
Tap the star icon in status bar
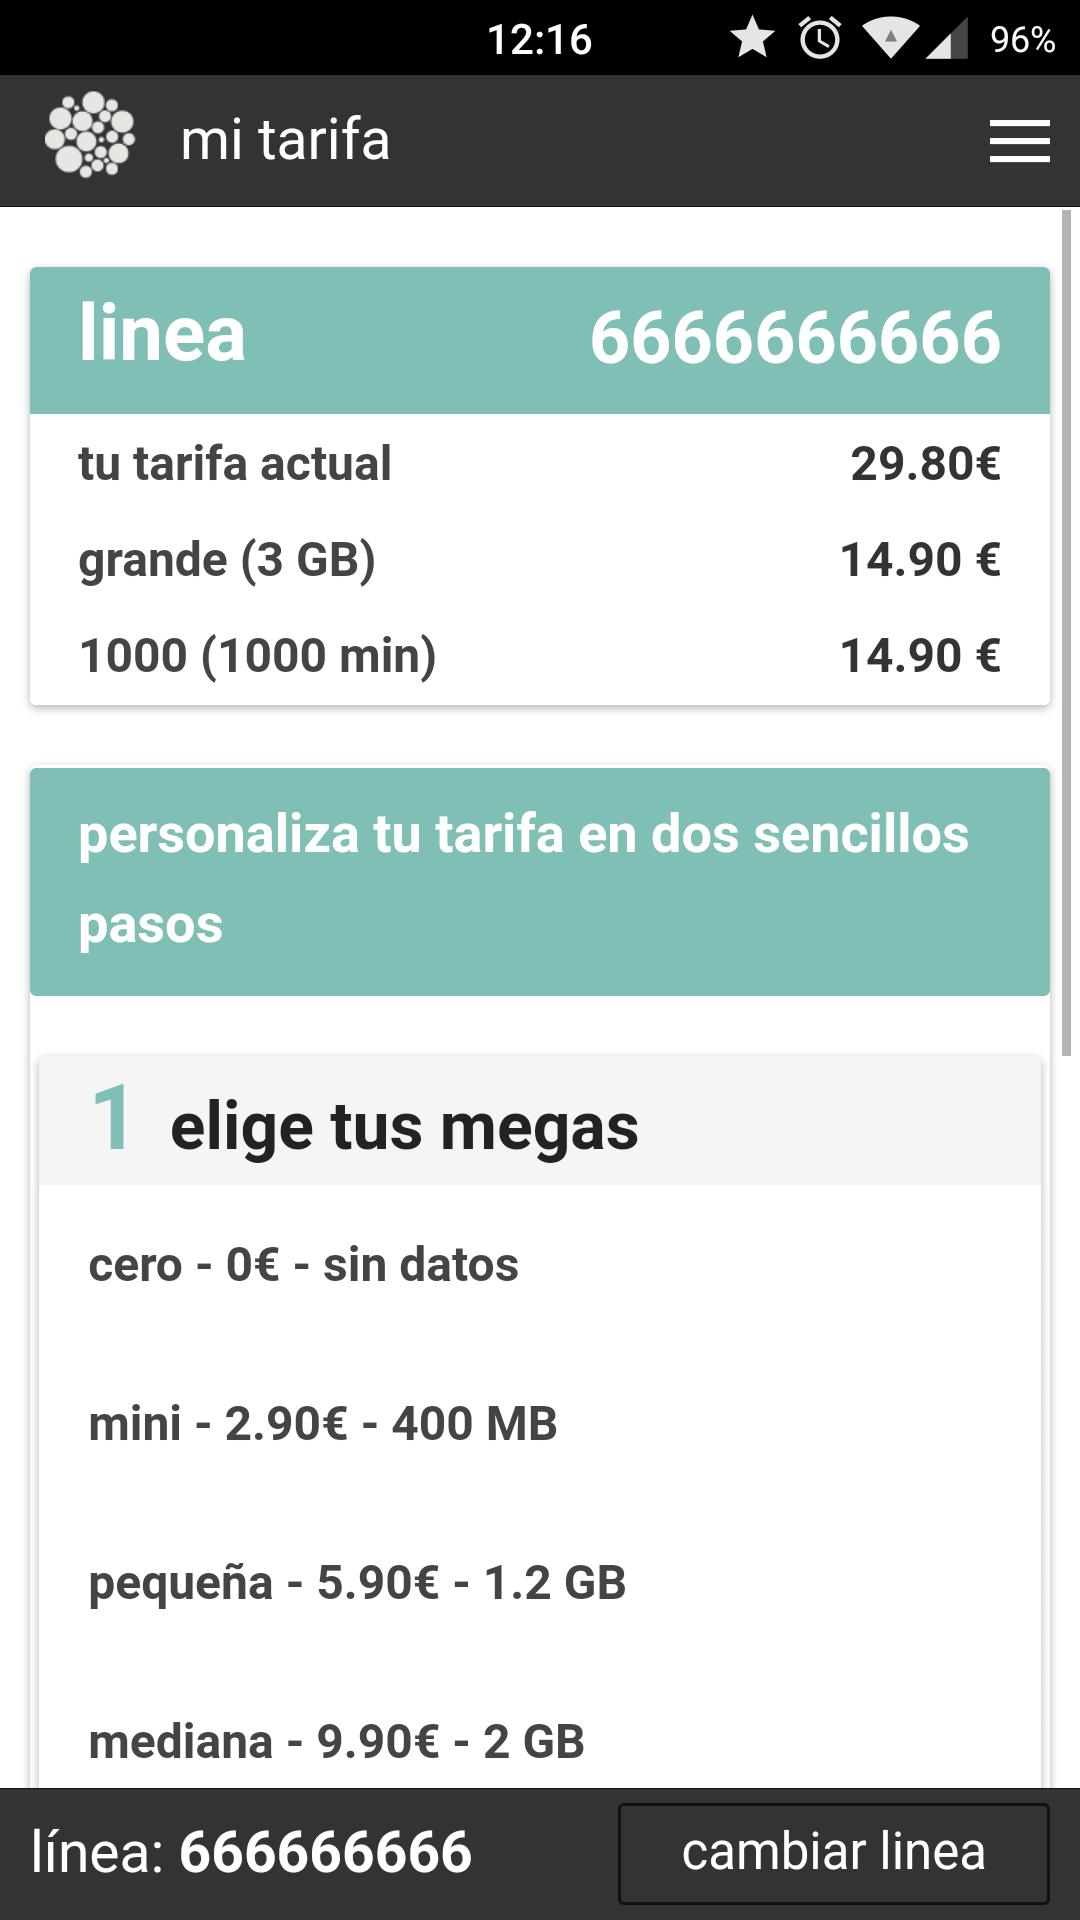coord(752,39)
